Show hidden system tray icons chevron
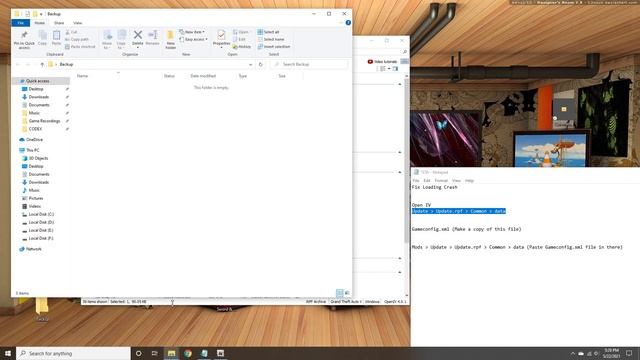Viewport: 640px width, 360px height. click(x=573, y=353)
